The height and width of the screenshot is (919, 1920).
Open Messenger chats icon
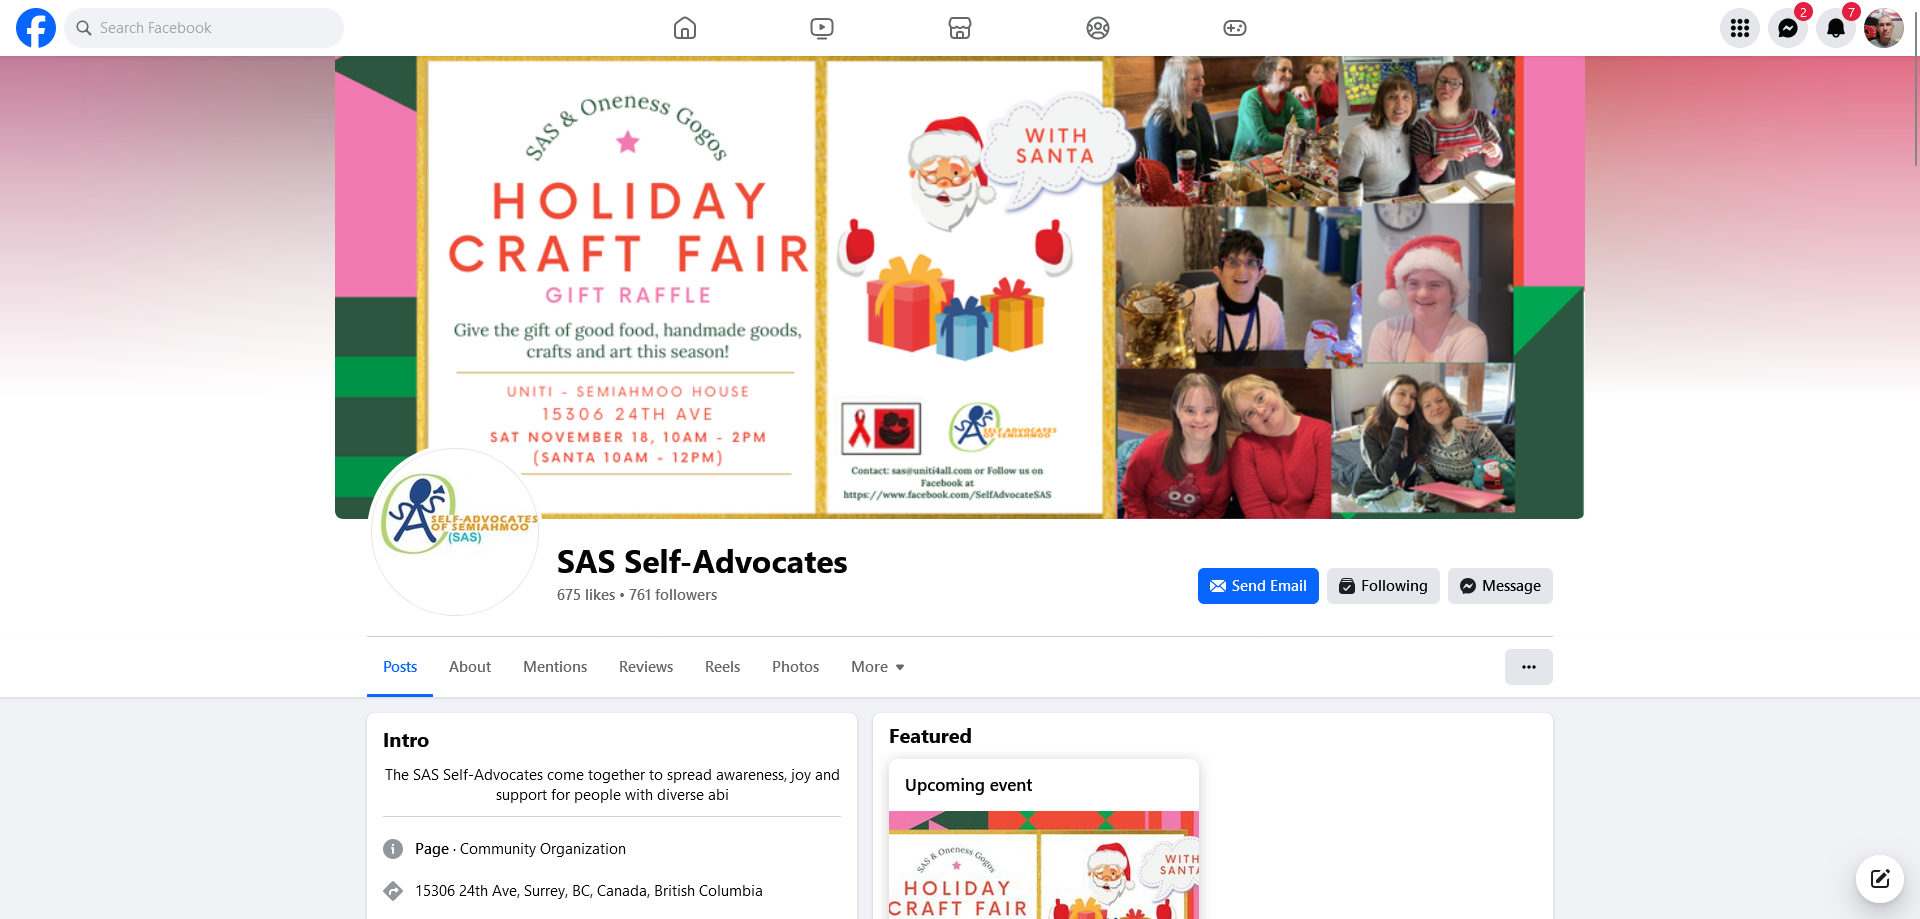(x=1788, y=28)
